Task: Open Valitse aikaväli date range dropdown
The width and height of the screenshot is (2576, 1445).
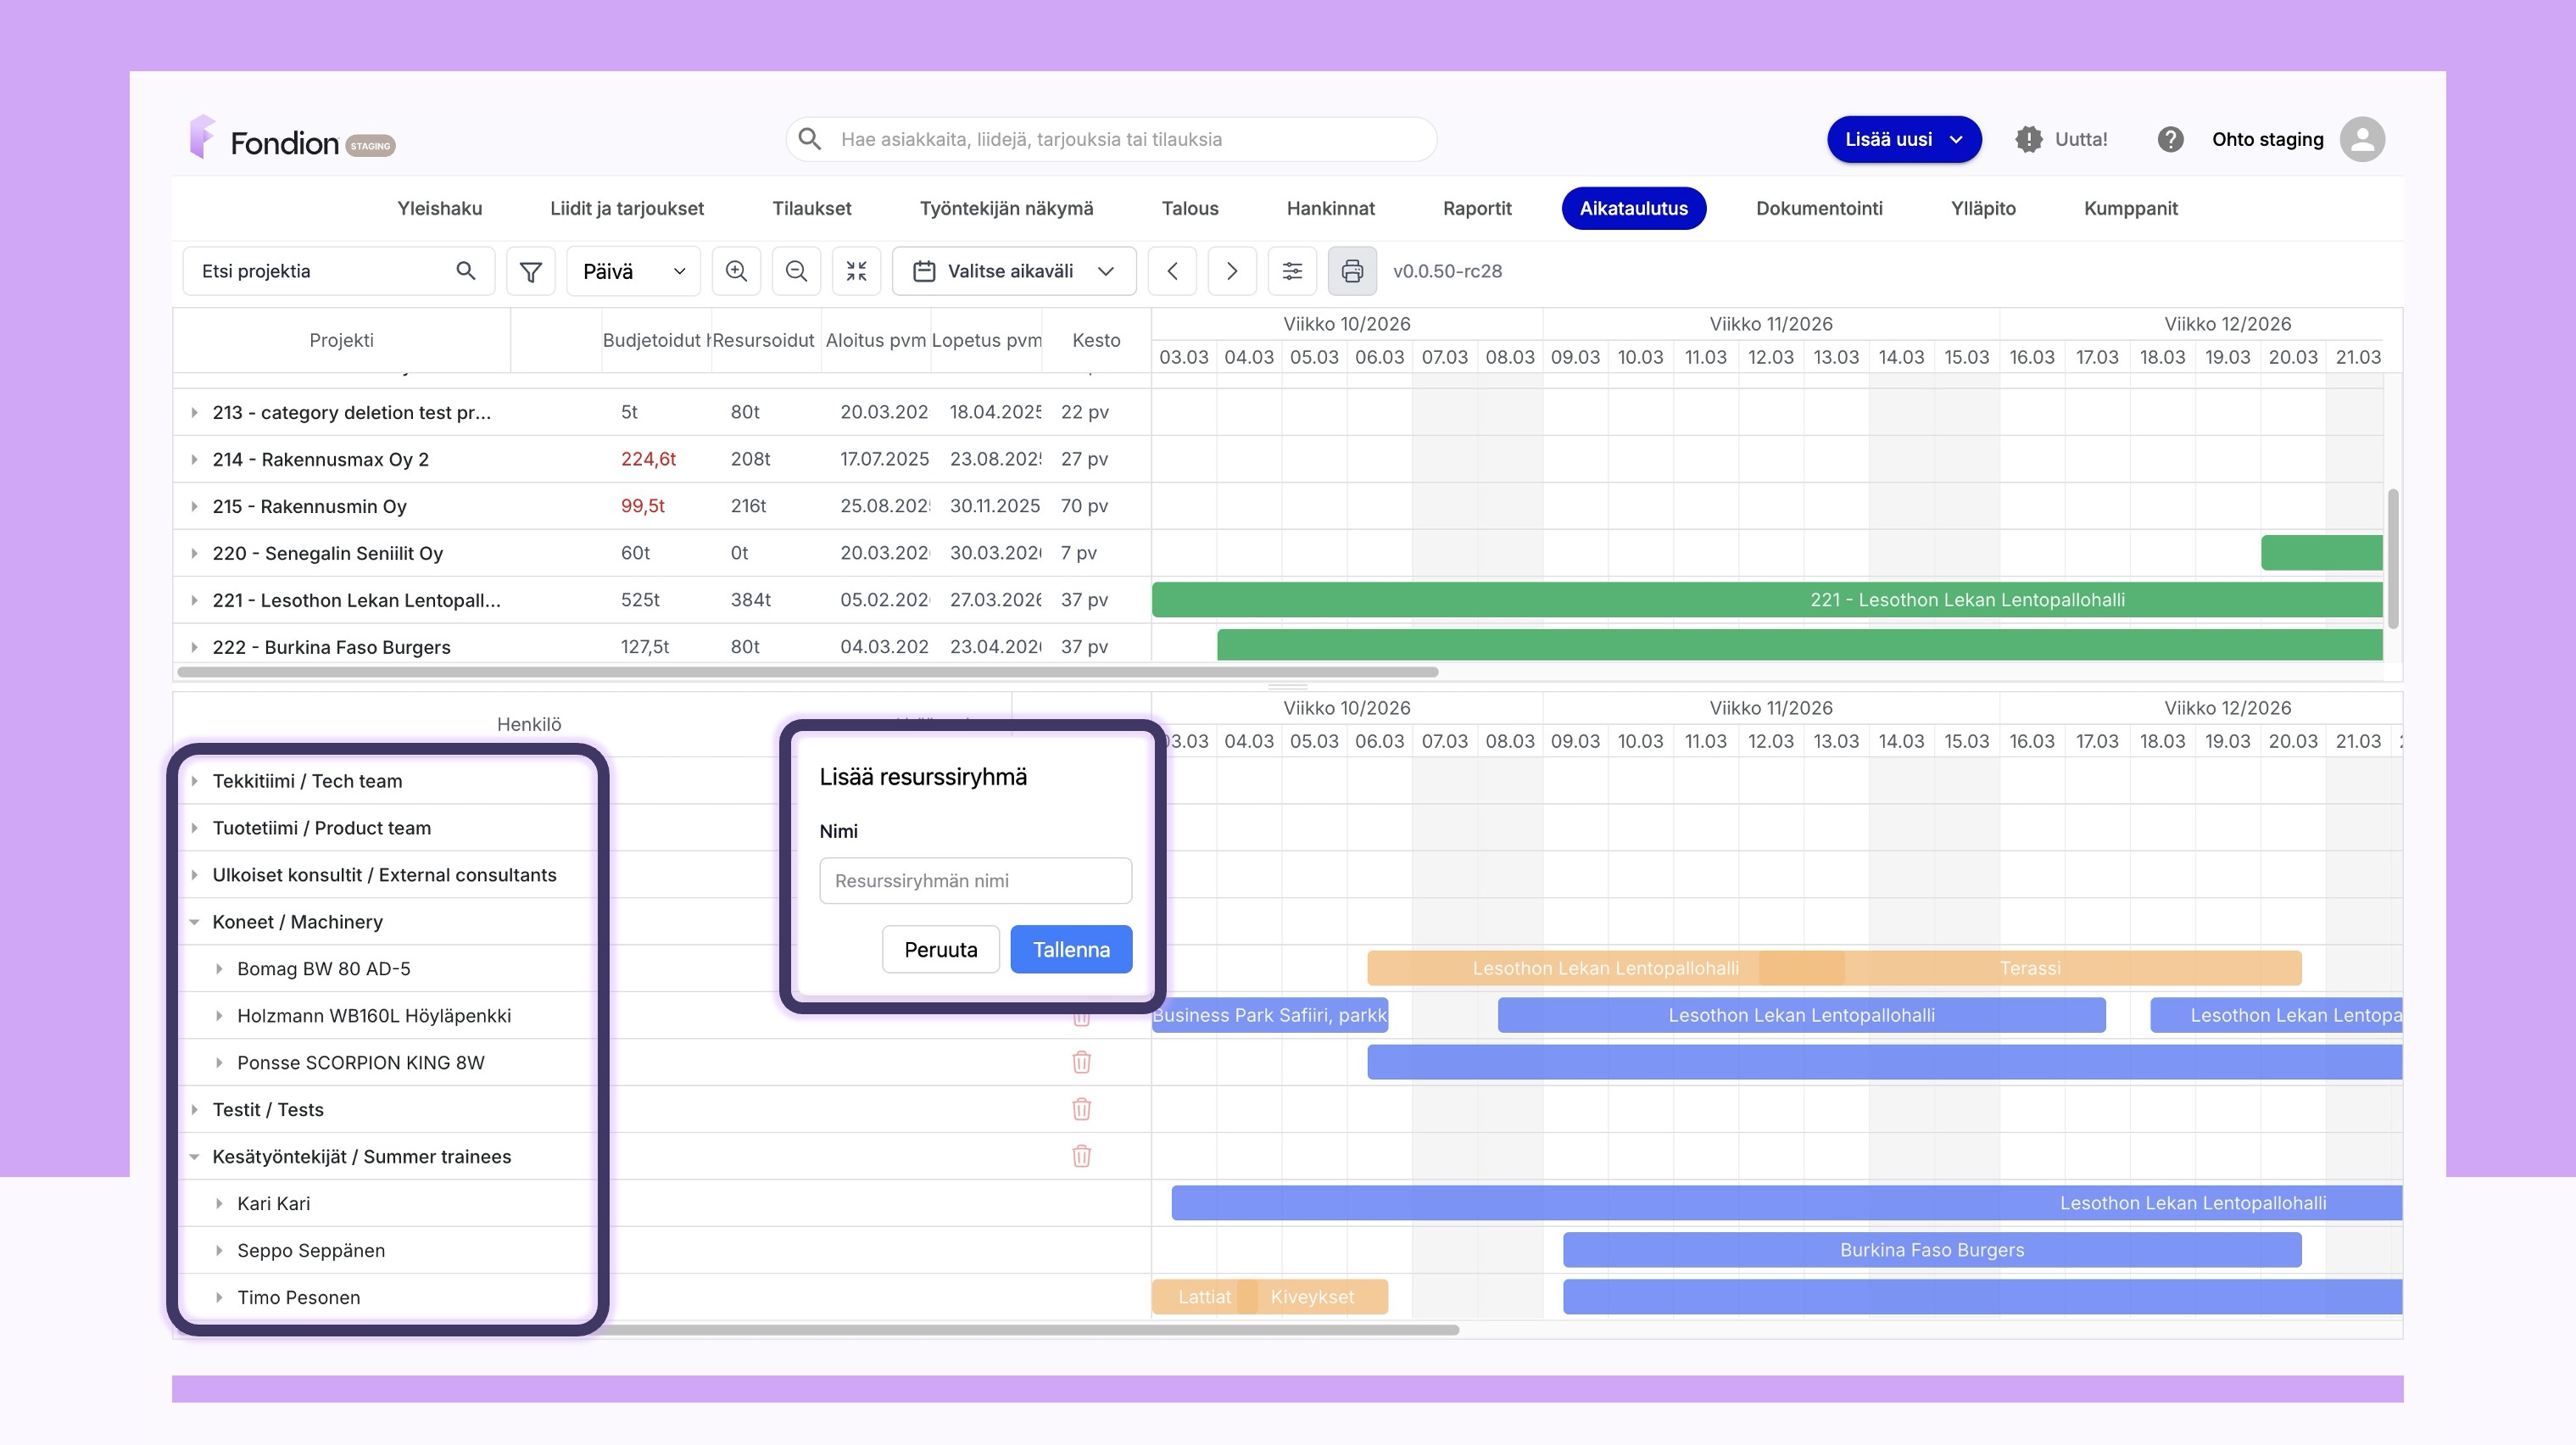Action: pos(1014,271)
